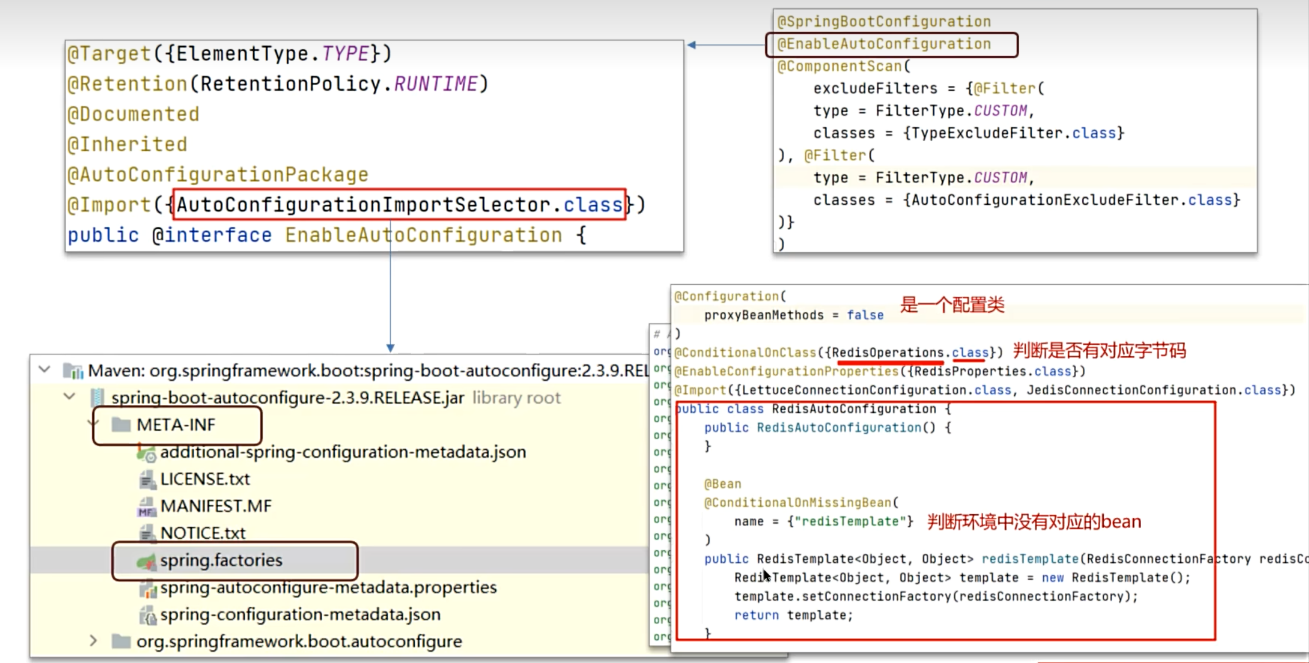Select spring-configuration-metadata.json in the tree

300,615
